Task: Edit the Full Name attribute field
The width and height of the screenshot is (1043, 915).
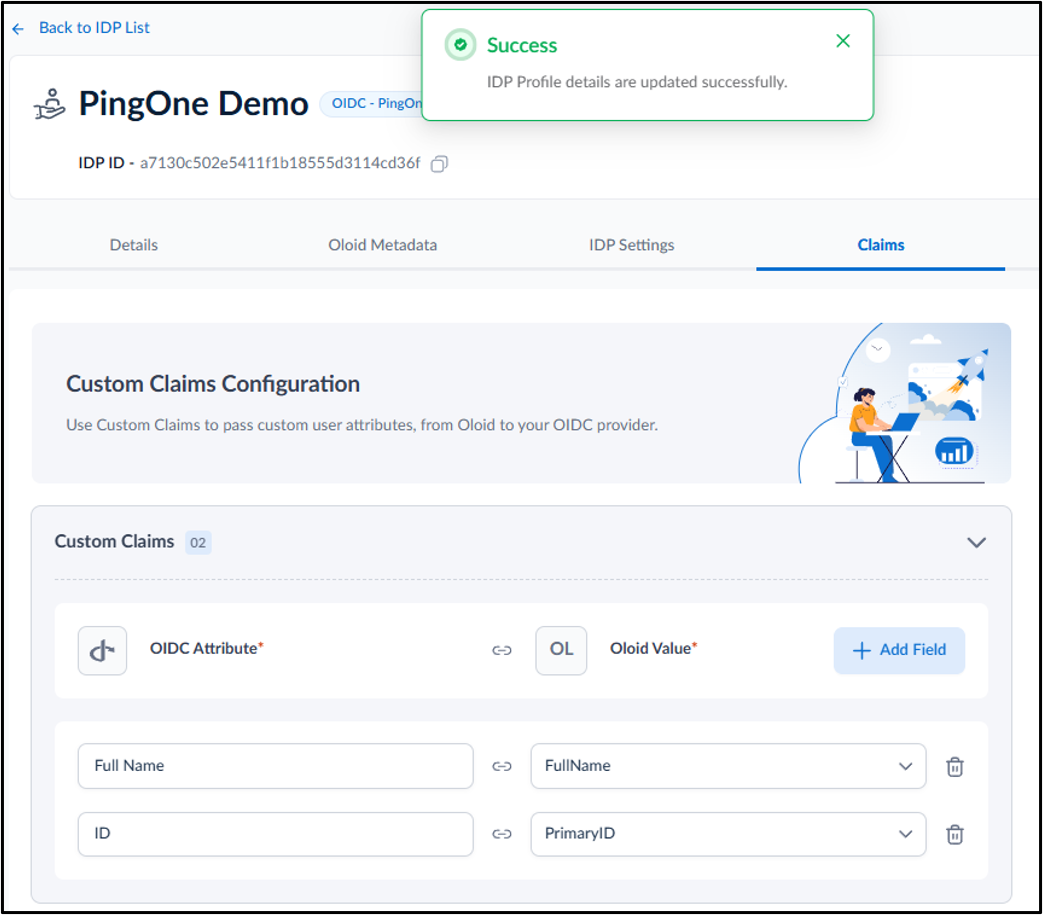Action: tap(275, 766)
